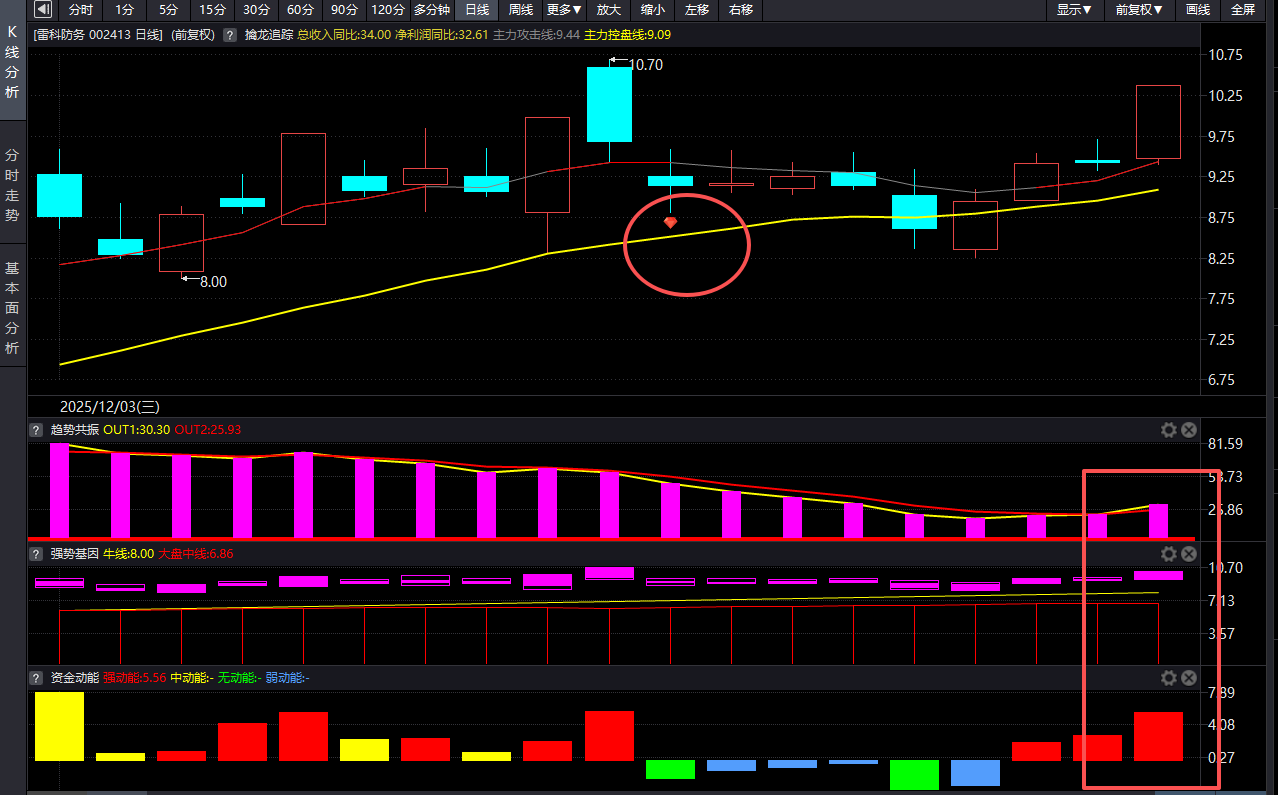Open settings gear of 趋势共振 panel
Image resolution: width=1278 pixels, height=795 pixels.
[x=1168, y=430]
